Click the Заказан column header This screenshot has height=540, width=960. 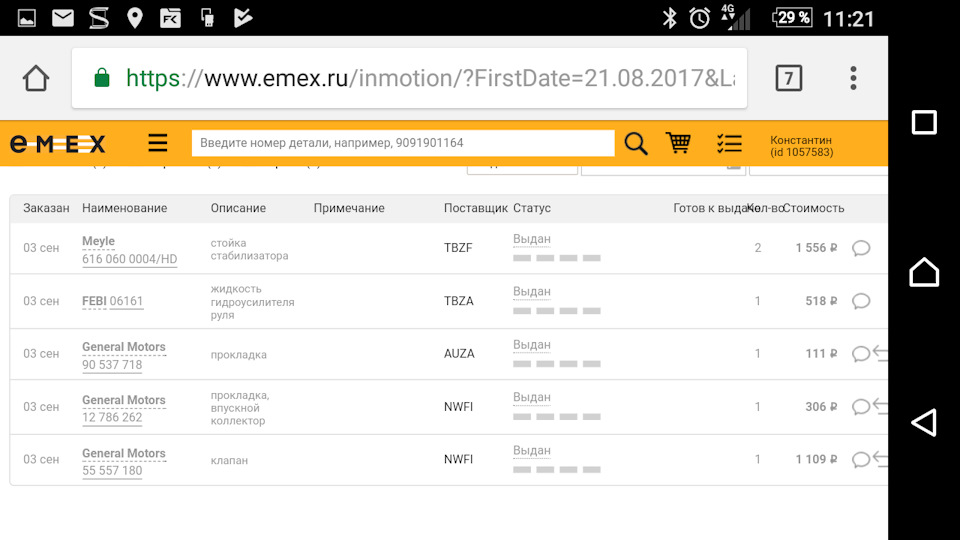47,208
